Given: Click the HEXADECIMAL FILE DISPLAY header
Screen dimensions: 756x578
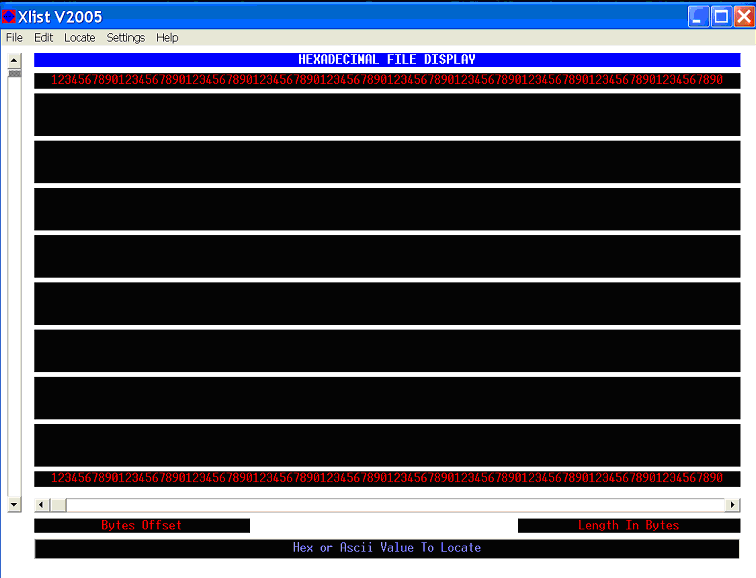Looking at the screenshot, I should (x=387, y=60).
